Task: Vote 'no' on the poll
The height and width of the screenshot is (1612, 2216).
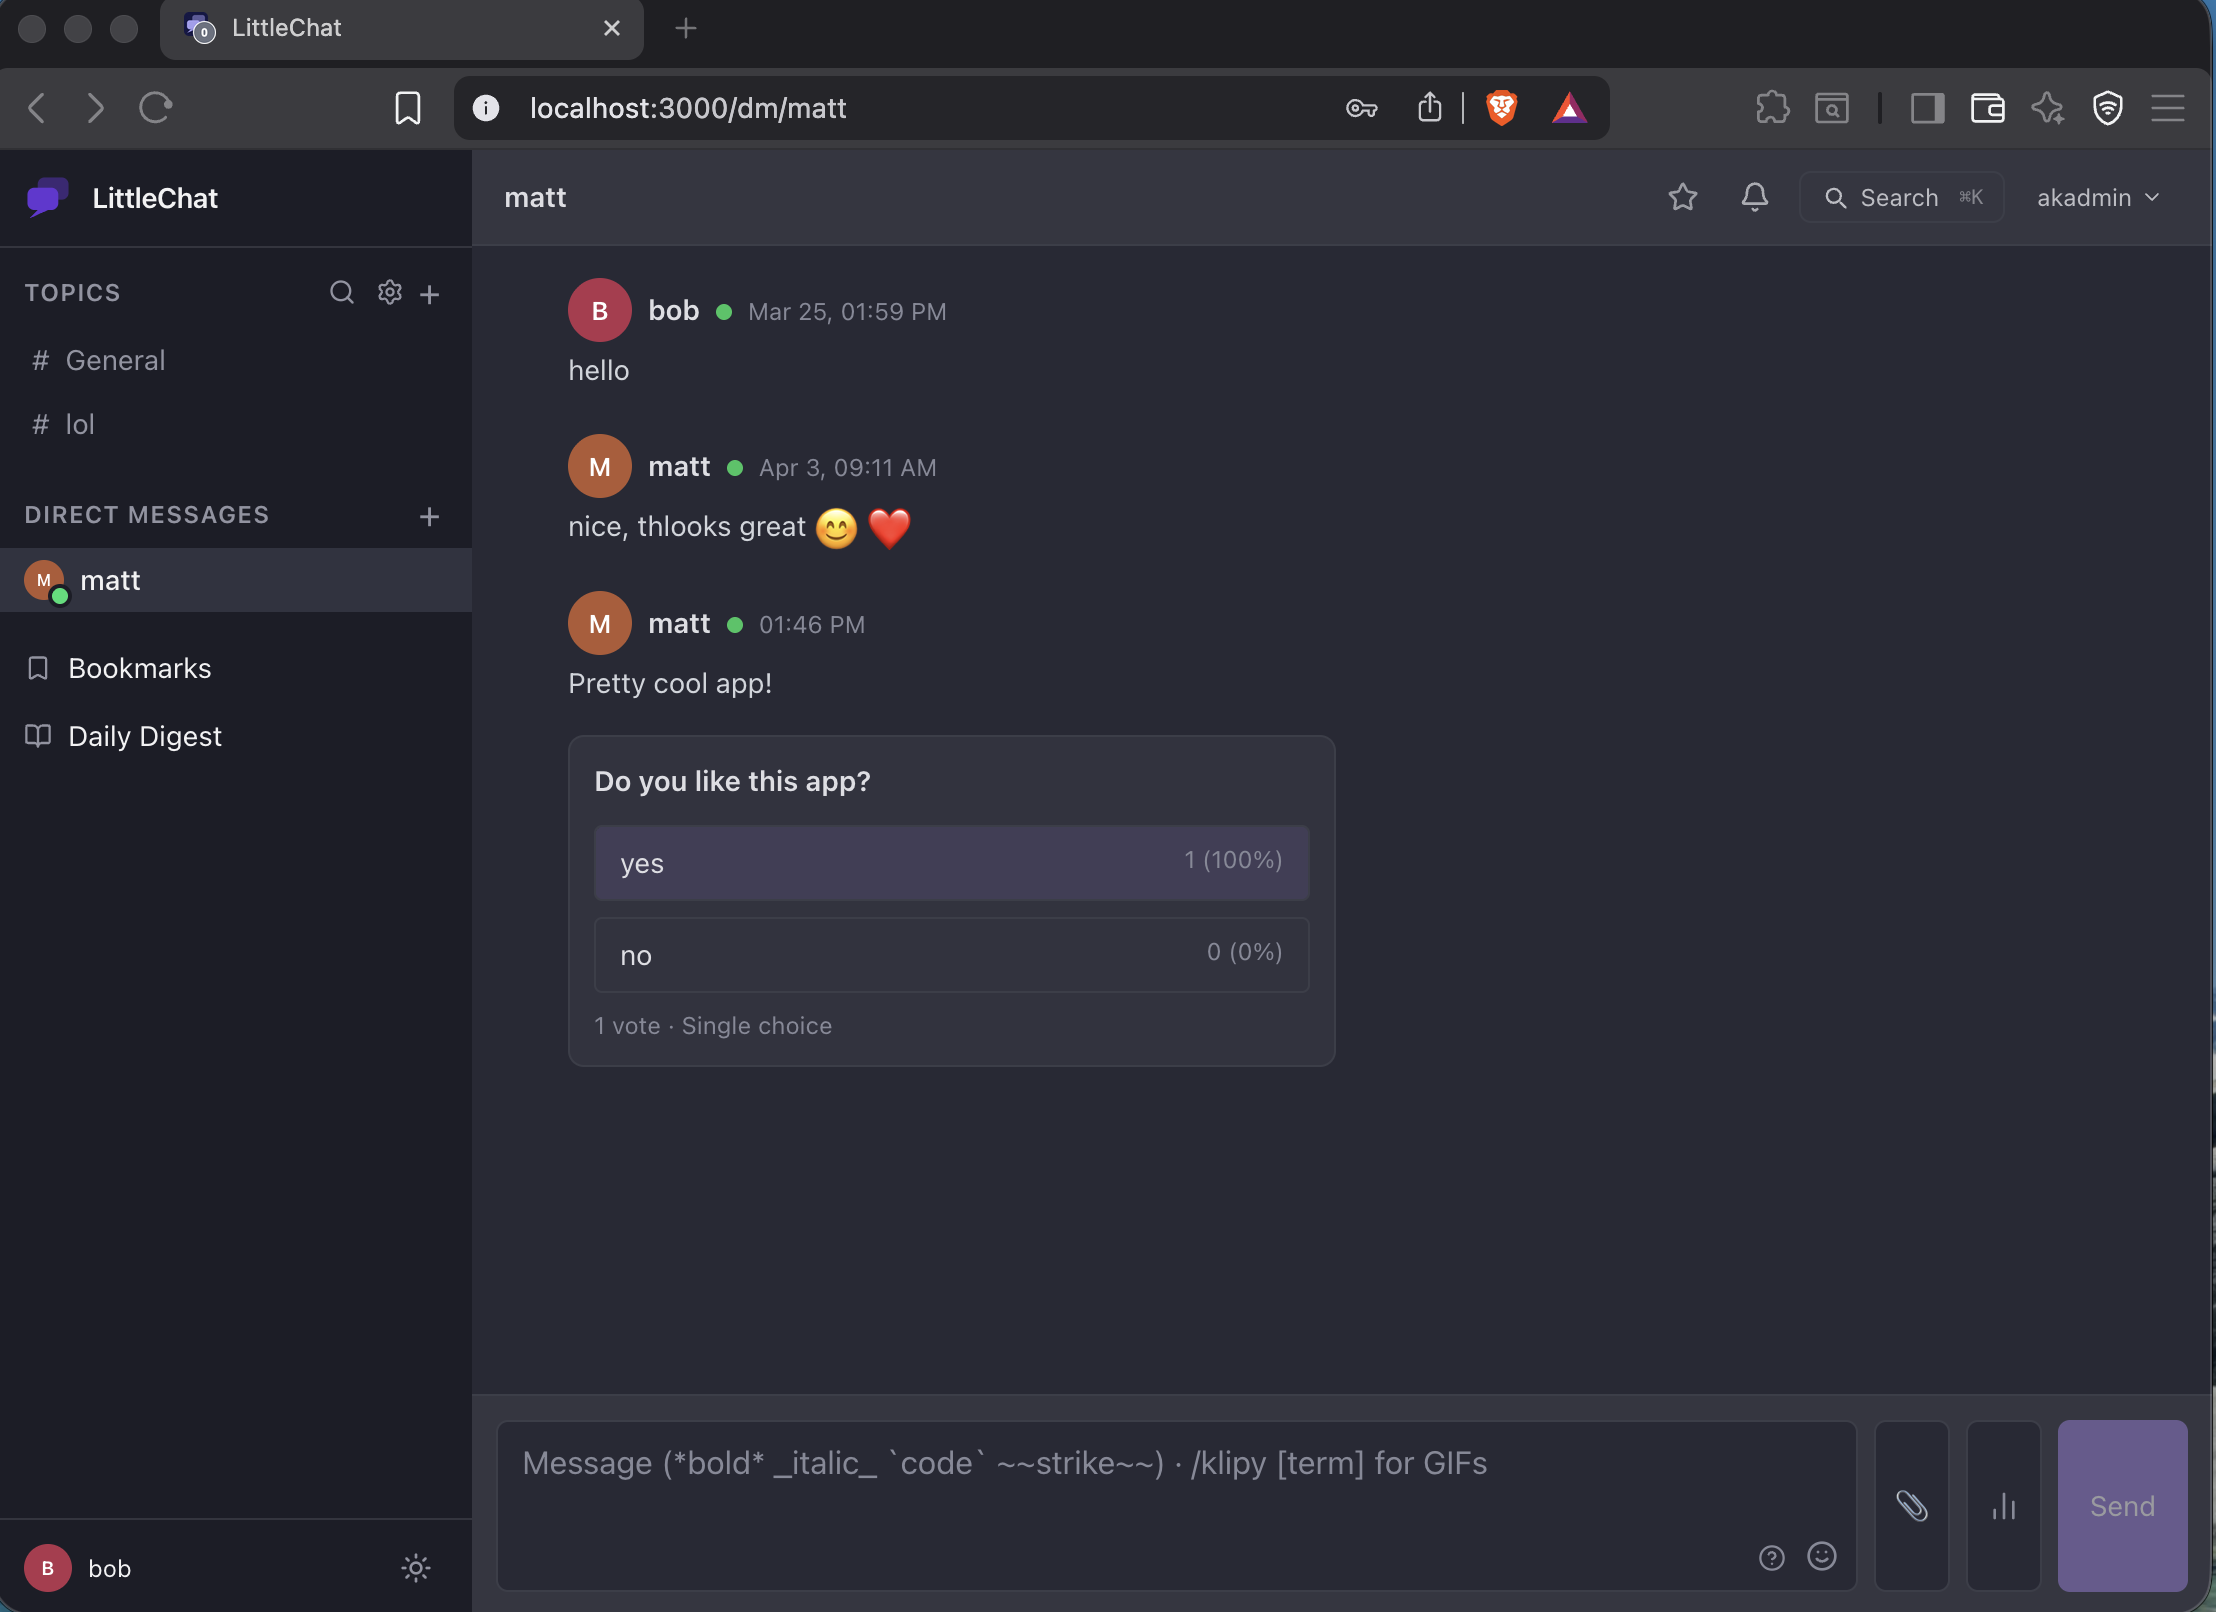Action: coord(950,954)
